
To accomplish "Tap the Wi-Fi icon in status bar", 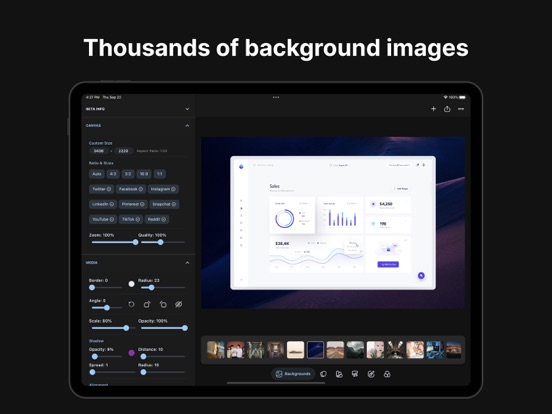I will [x=445, y=97].
